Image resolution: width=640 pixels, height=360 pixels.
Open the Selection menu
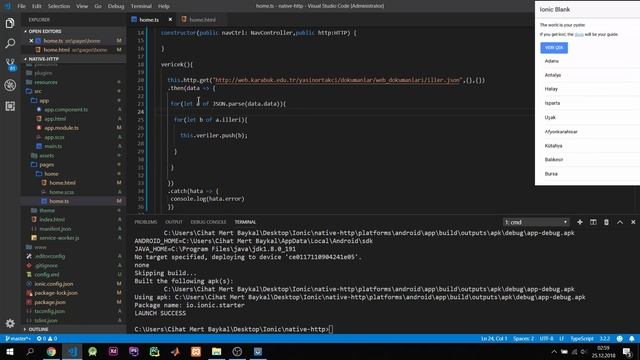[x=59, y=6]
